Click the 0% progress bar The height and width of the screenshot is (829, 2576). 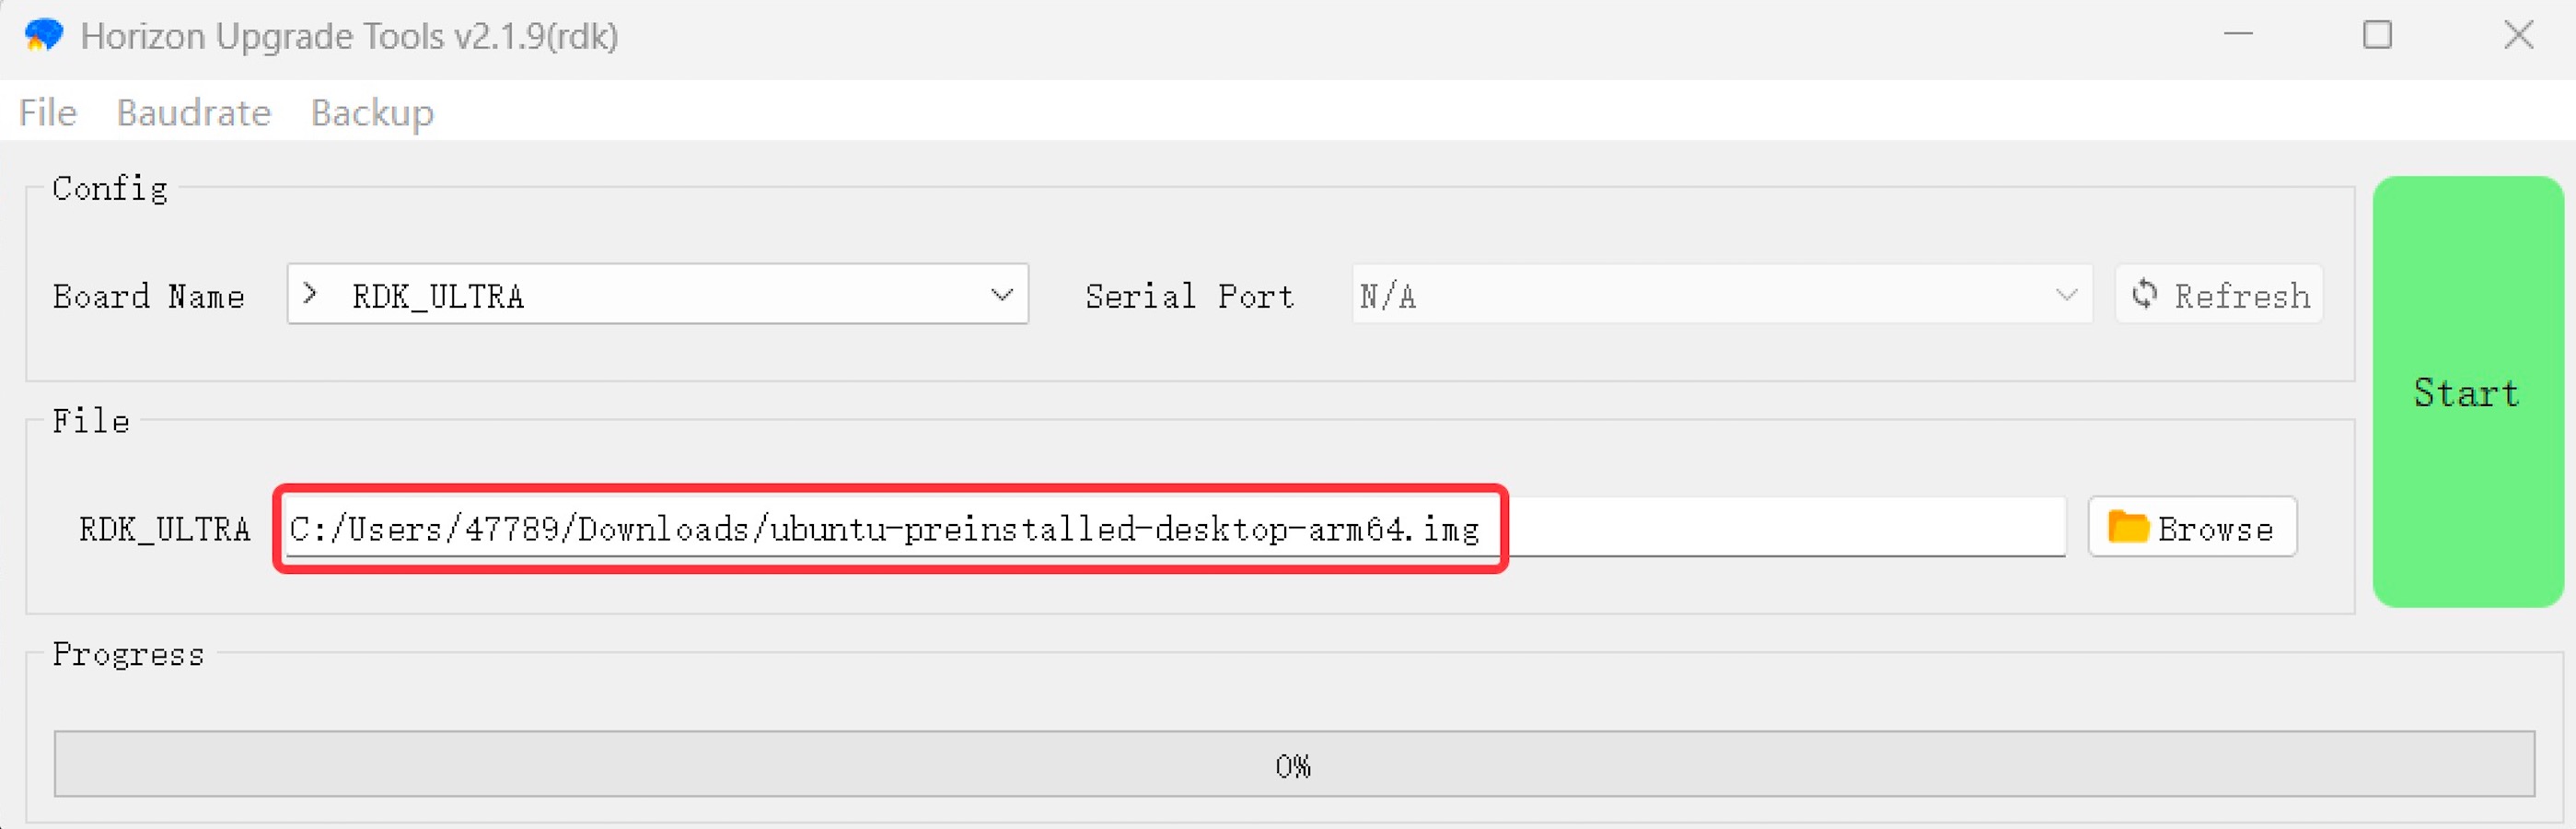tap(1294, 765)
